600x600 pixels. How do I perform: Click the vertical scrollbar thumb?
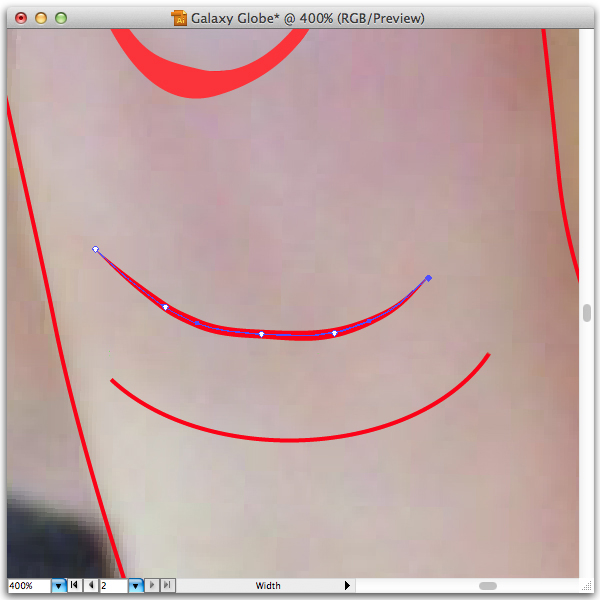point(587,313)
